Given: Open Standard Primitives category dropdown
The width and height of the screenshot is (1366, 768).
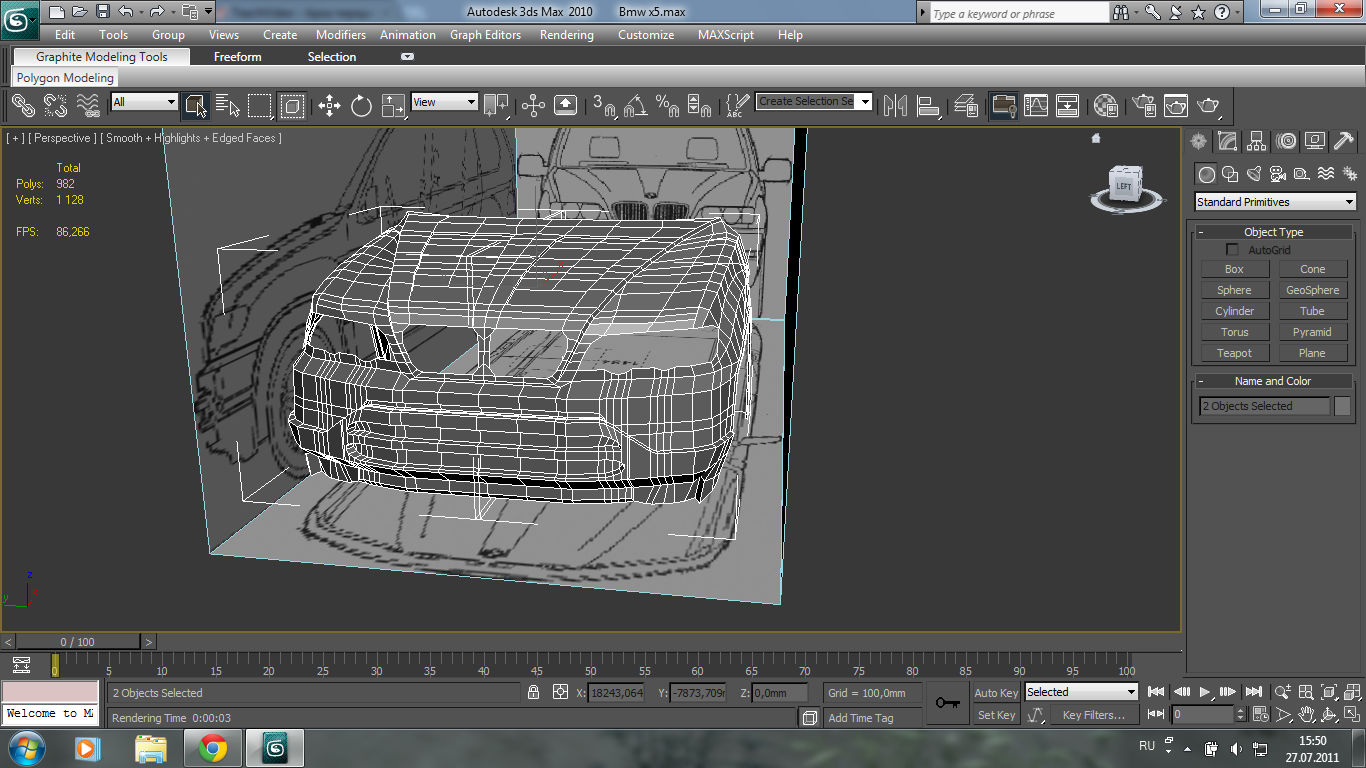Looking at the screenshot, I should click(x=1275, y=202).
